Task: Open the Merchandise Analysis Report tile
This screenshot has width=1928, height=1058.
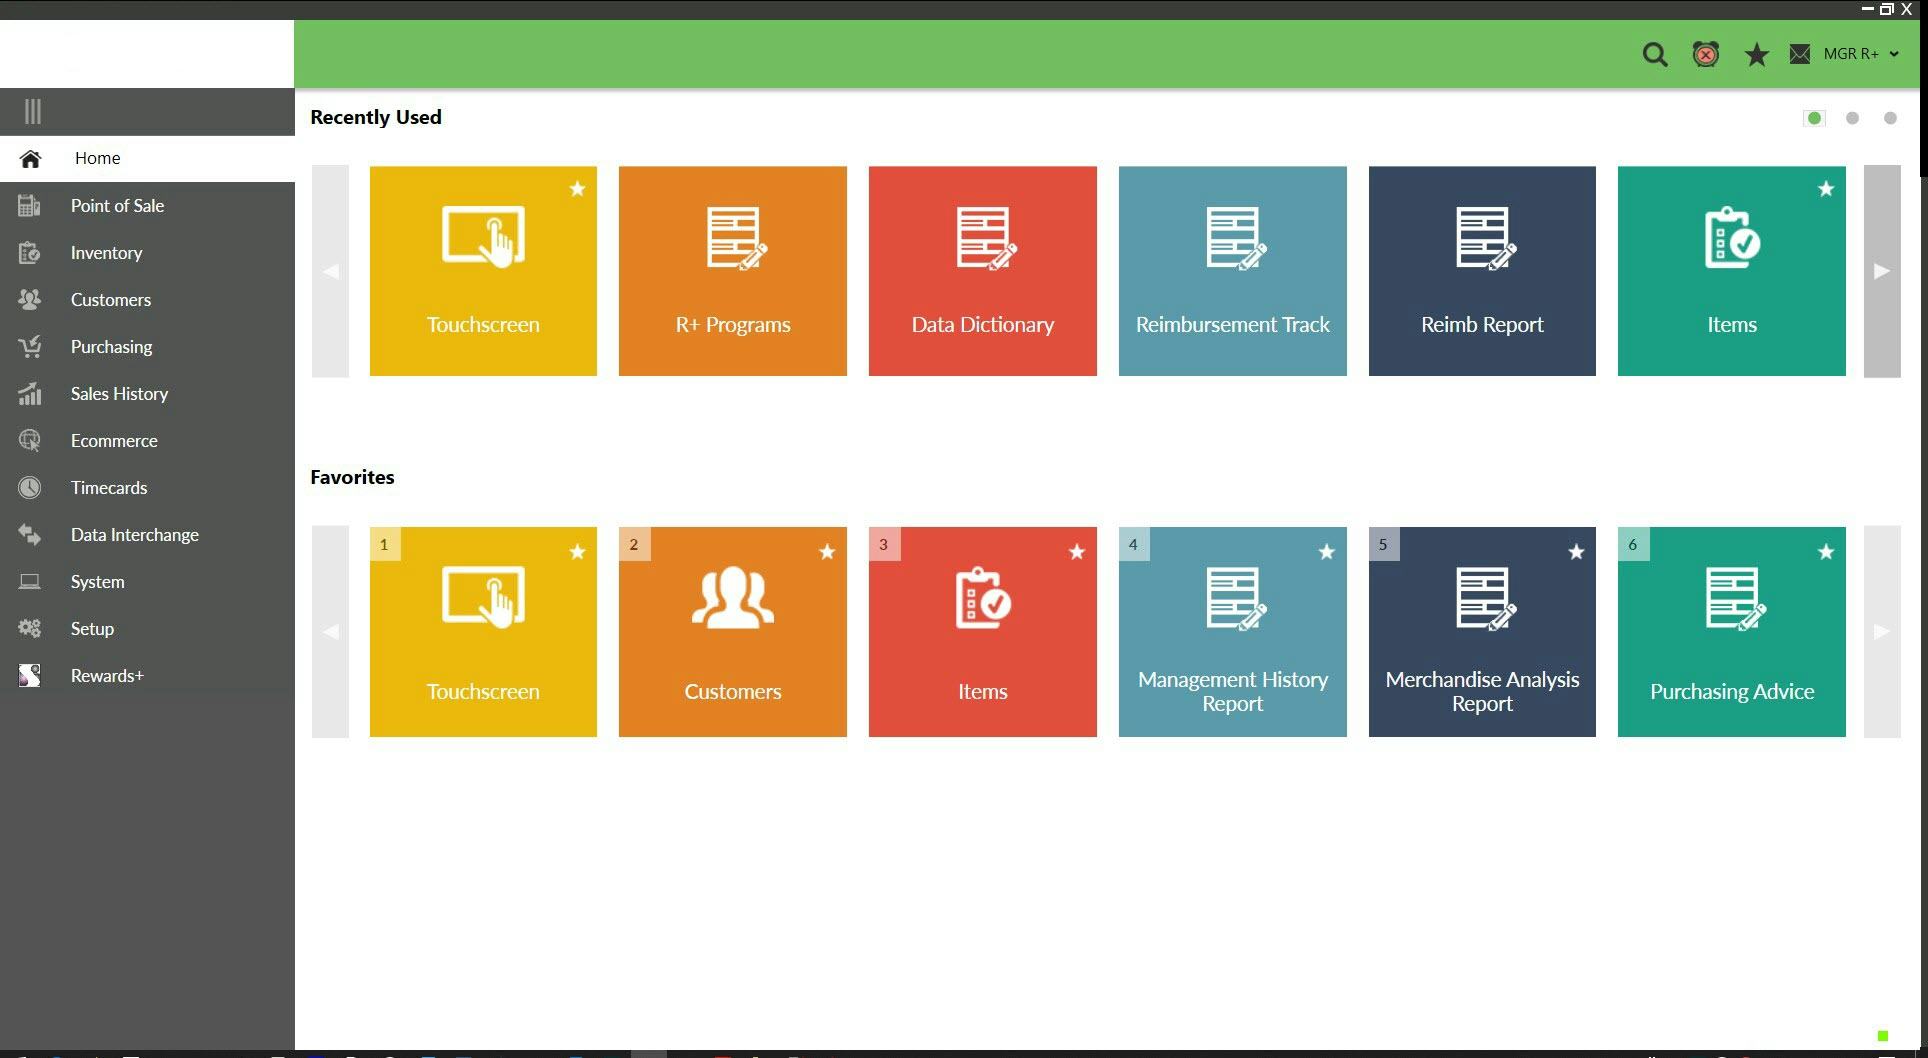Action: tap(1482, 631)
